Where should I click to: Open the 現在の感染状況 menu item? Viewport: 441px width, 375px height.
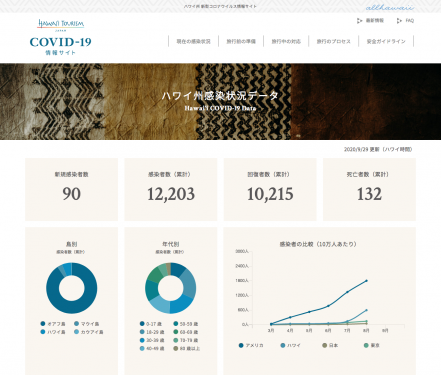pyautogui.click(x=193, y=41)
